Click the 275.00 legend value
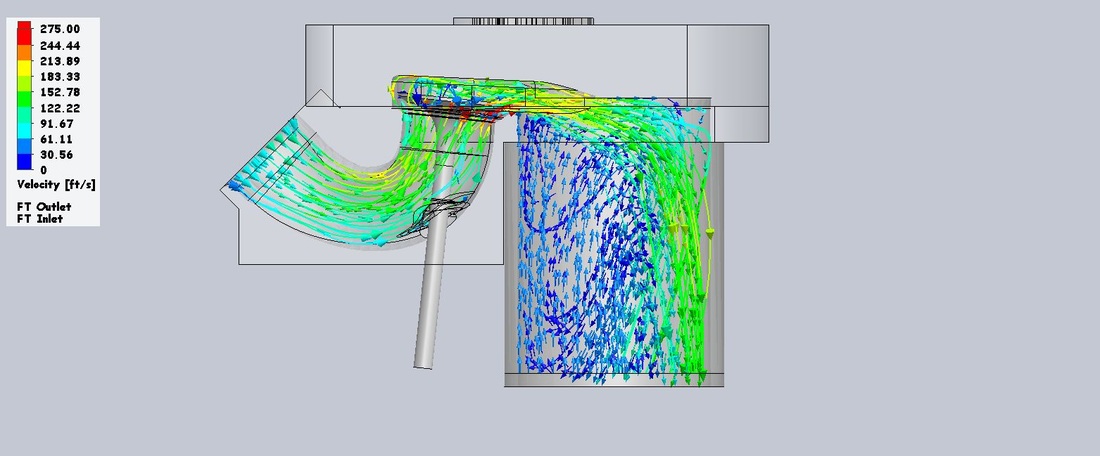The width and height of the screenshot is (1100, 456). (60, 29)
